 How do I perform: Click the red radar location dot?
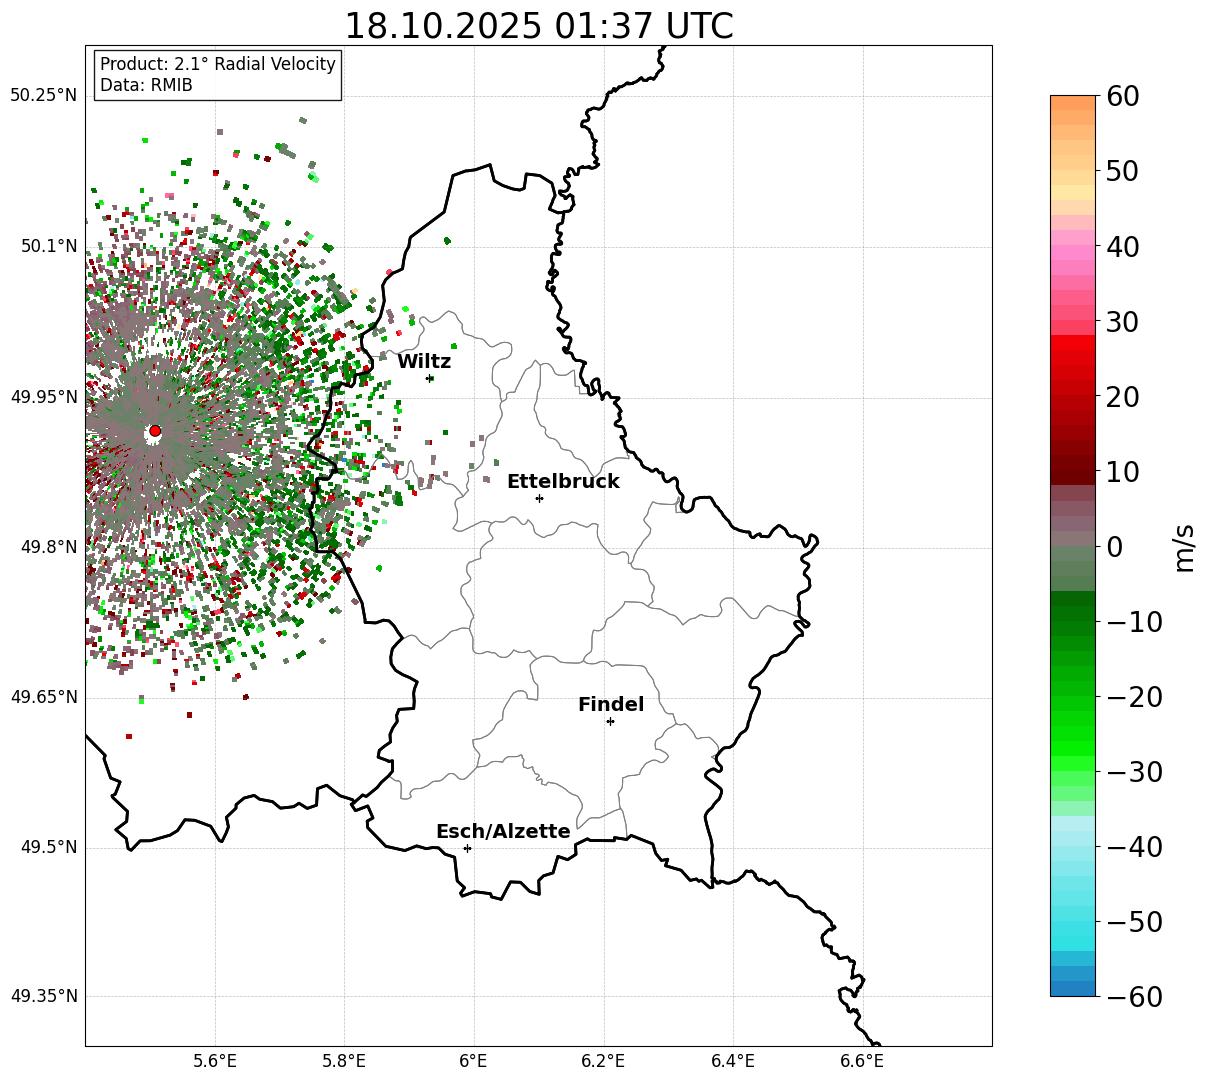tap(155, 431)
